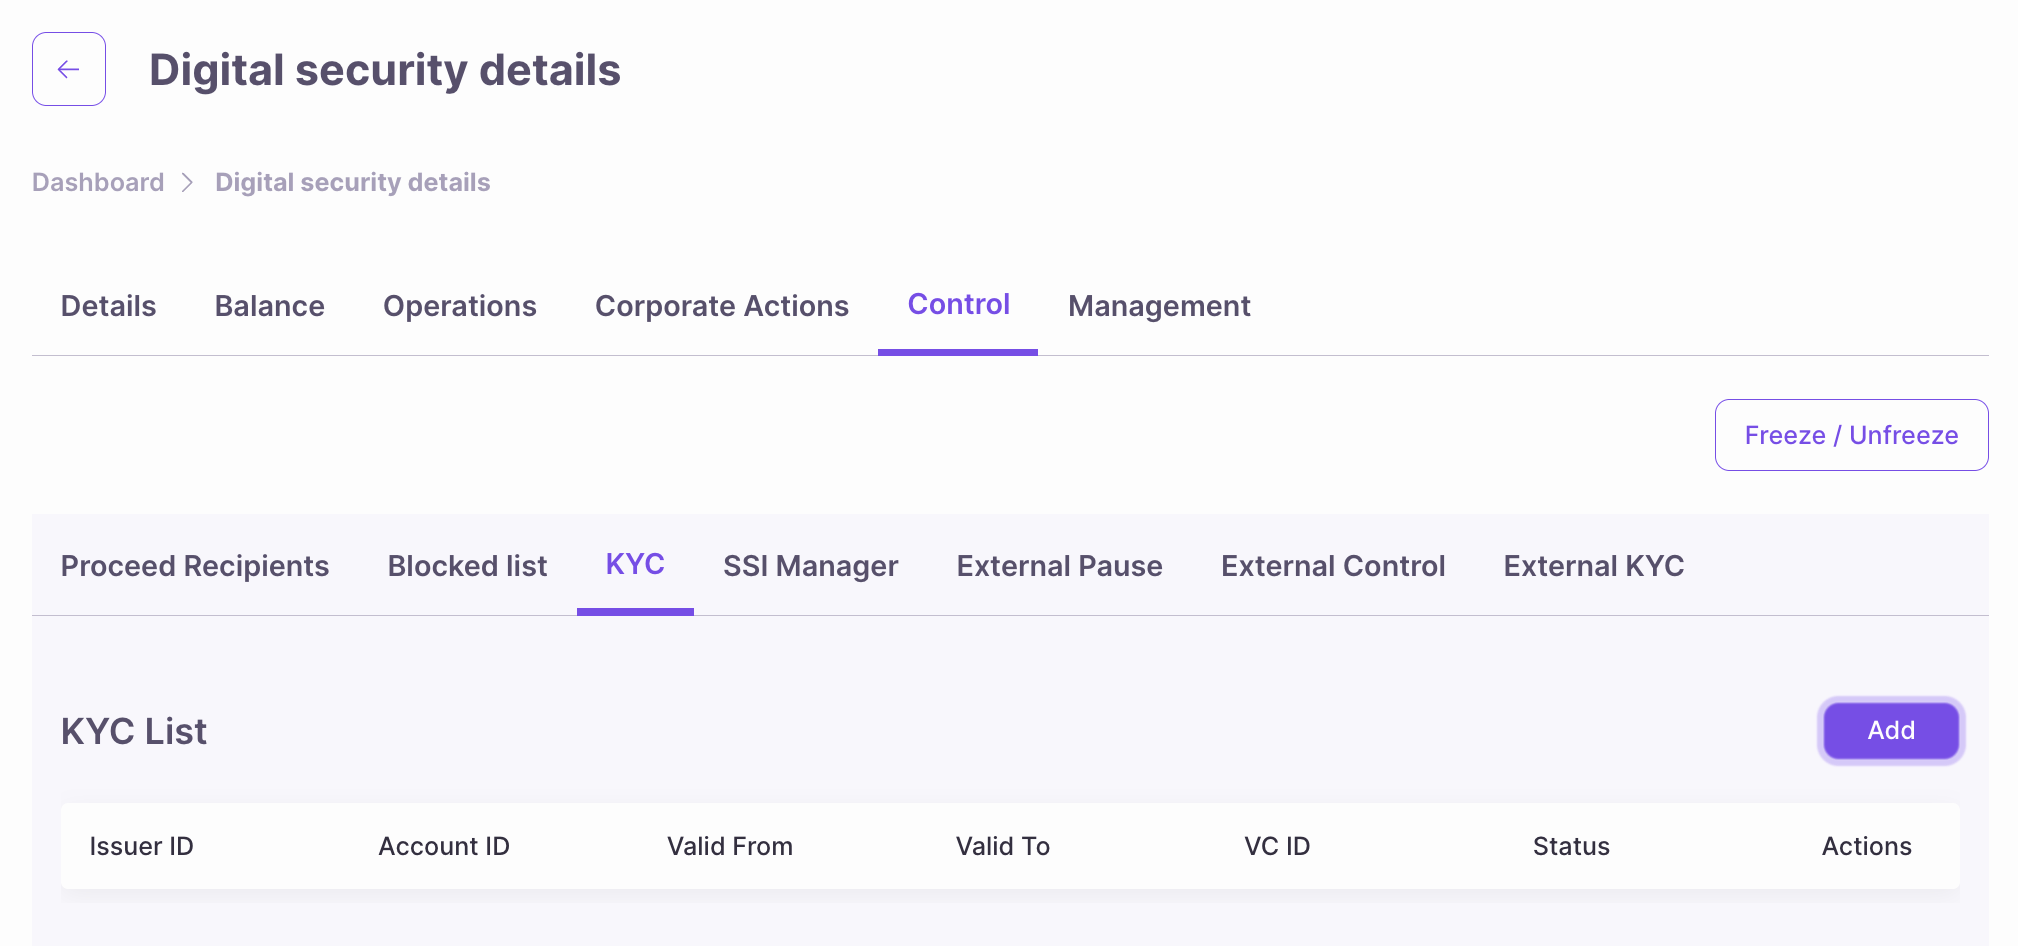Select the KYC sub-tab
2018x946 pixels.
635,565
